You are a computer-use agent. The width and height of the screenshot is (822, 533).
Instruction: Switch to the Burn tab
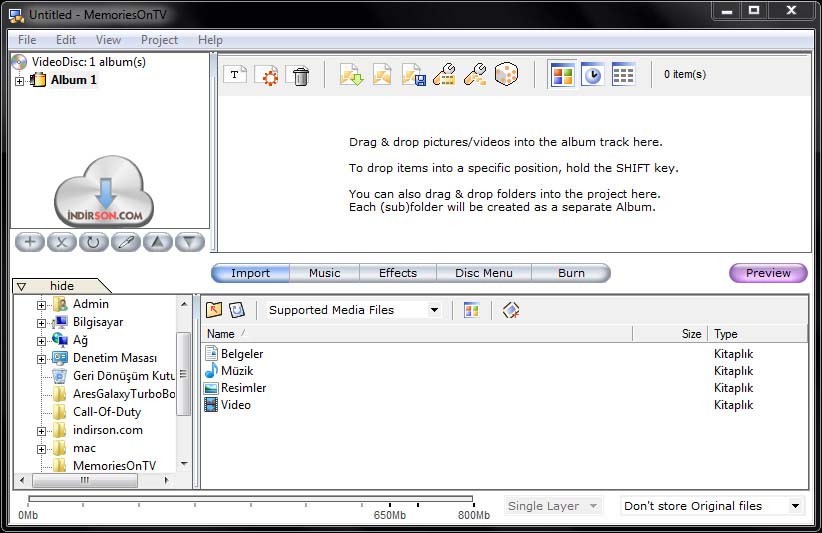pyautogui.click(x=571, y=273)
